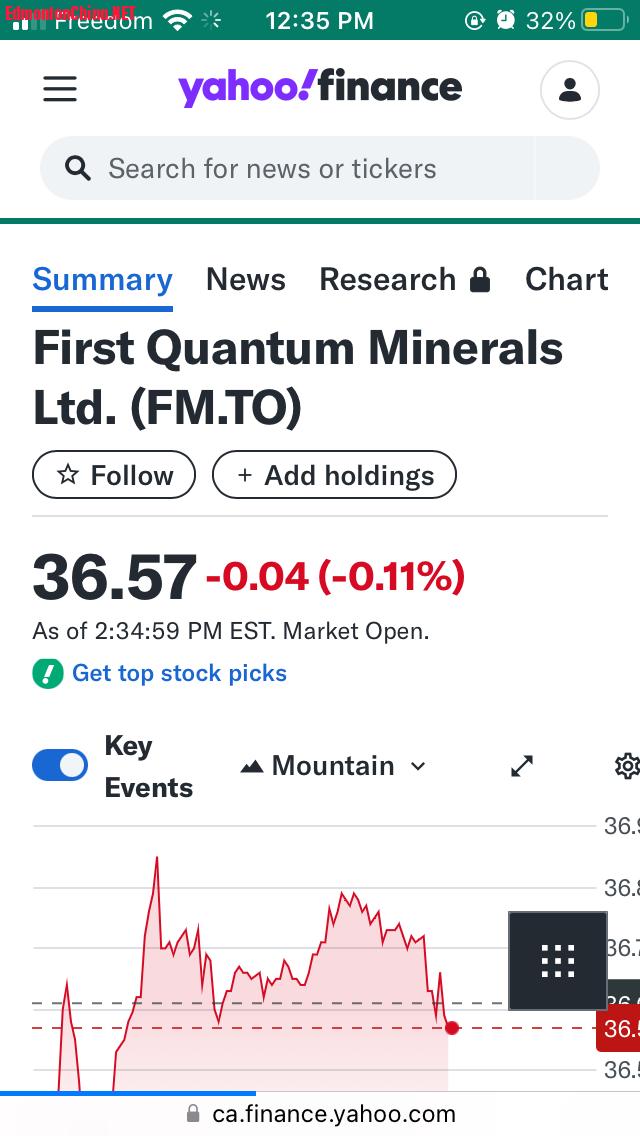Go to Yahoo Finance home logo
Image resolution: width=640 pixels, height=1136 pixels.
tap(320, 88)
